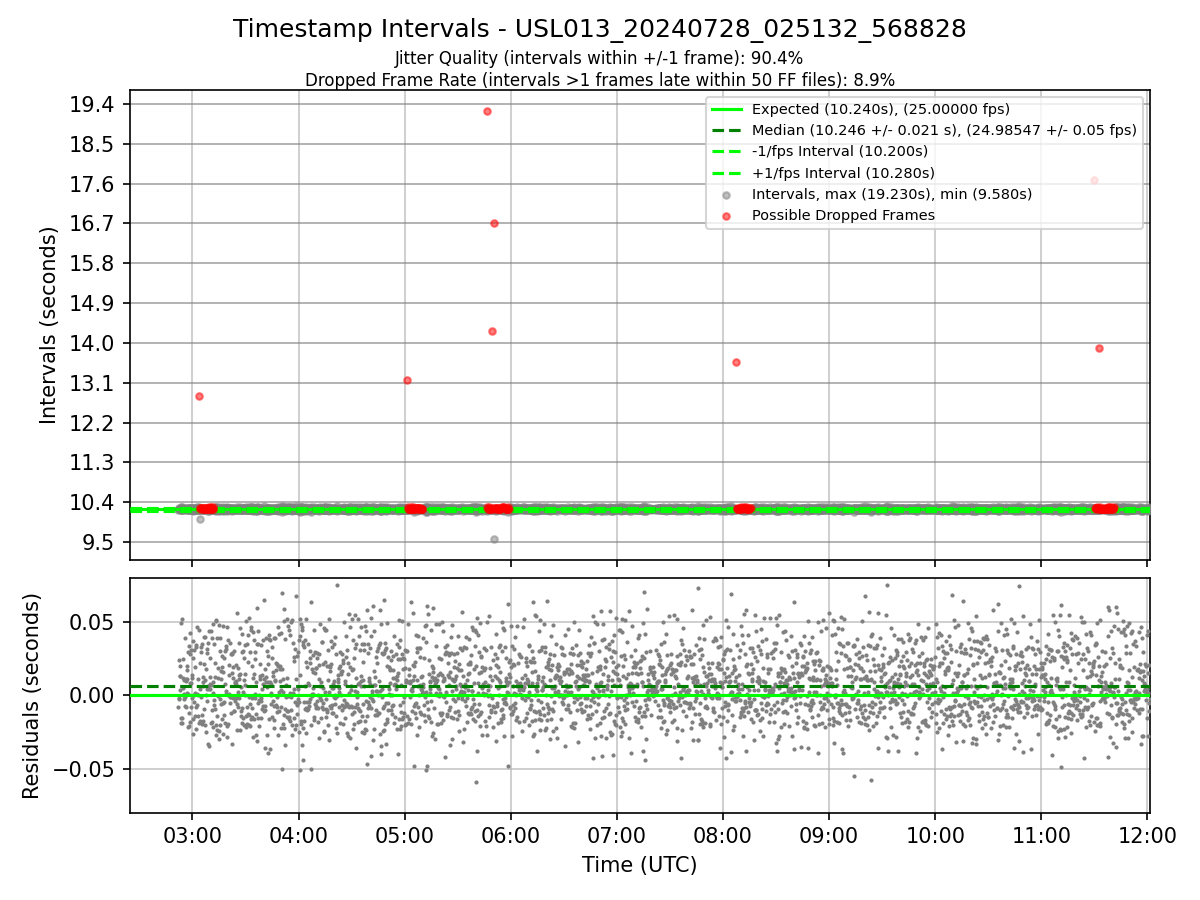
Task: Click the −0.05 residuals tick label
Action: tap(85, 769)
